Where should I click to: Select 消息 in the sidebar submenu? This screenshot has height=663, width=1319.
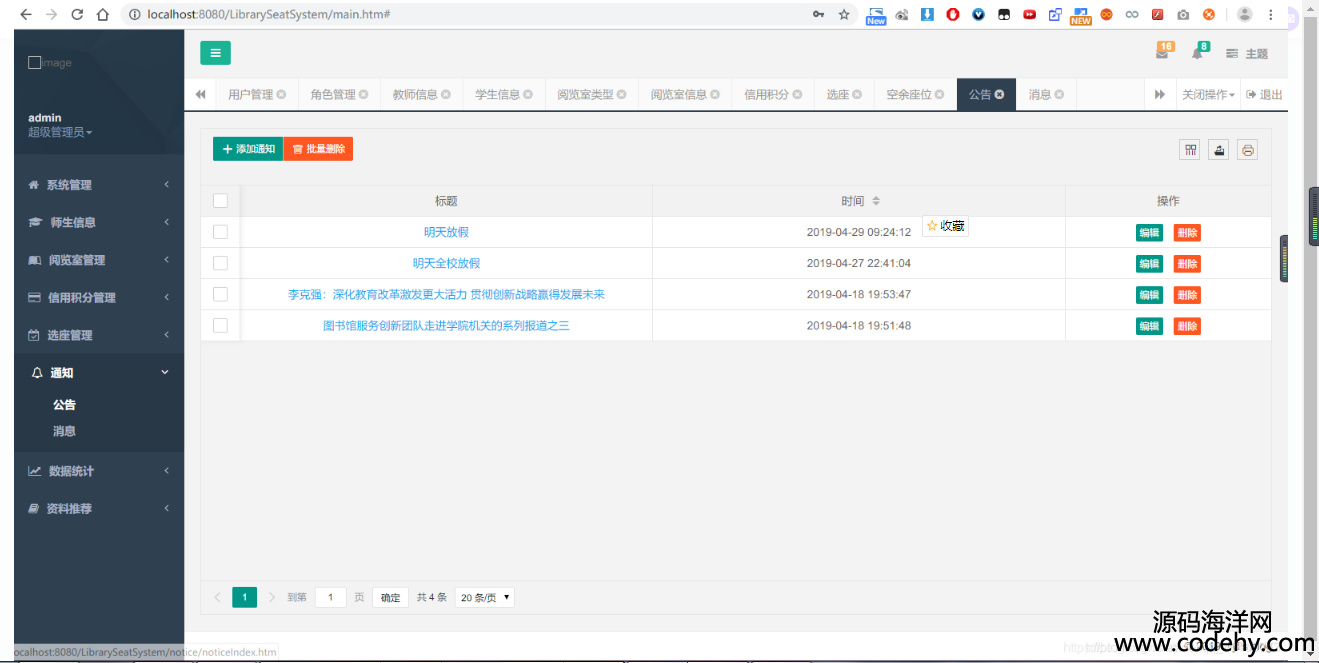(x=64, y=431)
